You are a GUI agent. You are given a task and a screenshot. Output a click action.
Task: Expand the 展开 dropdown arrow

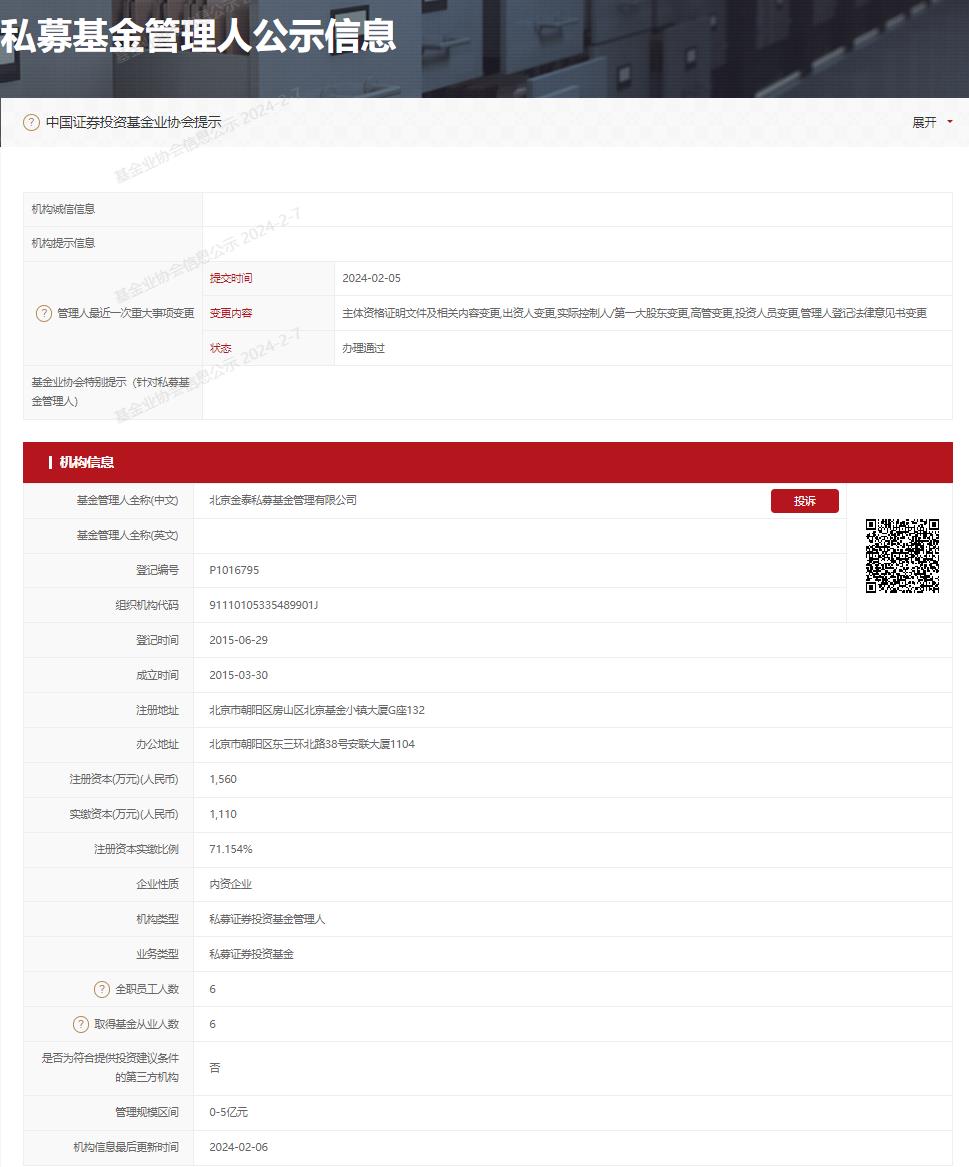[x=950, y=122]
